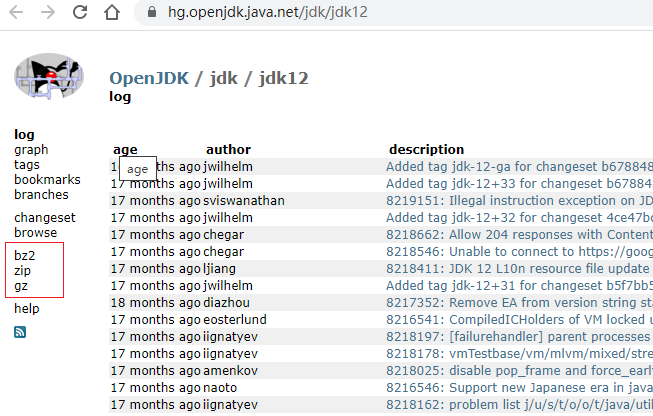Open '8218162: problem list' changeset
Screen dimensions: 653x416
click(x=519, y=405)
